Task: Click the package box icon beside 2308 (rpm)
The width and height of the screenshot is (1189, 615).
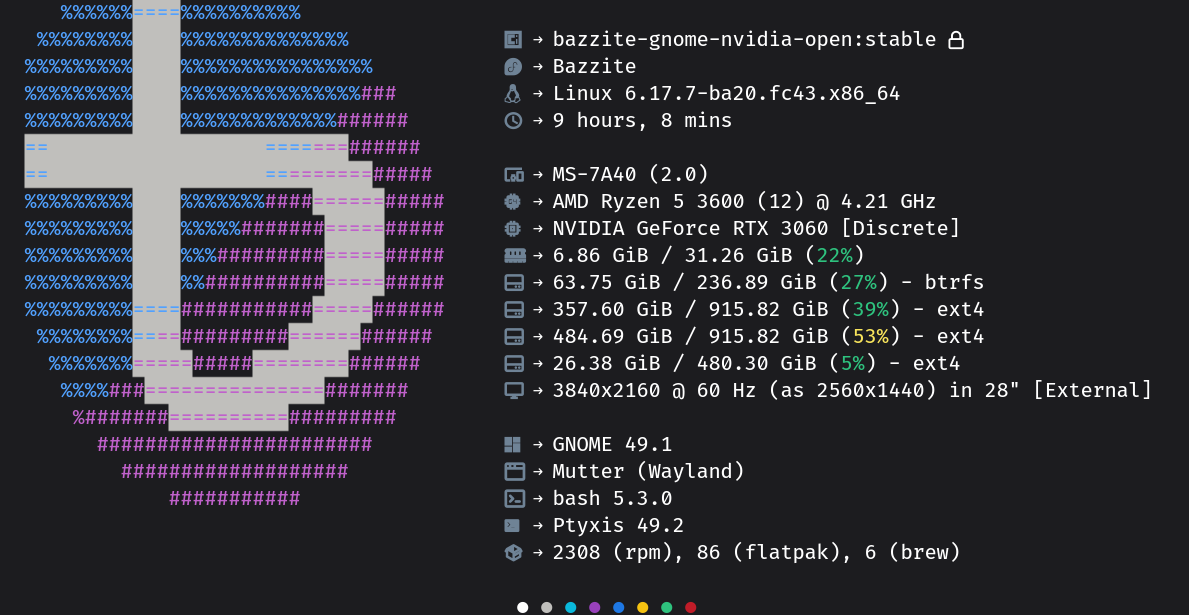Action: point(513,553)
